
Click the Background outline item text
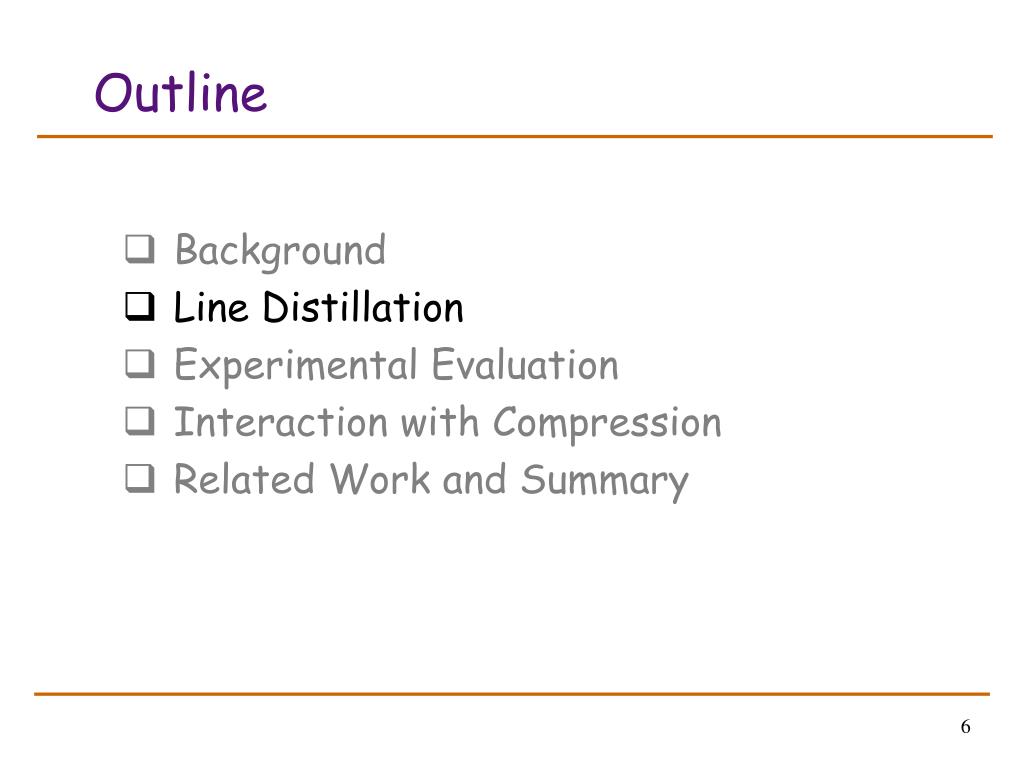pyautogui.click(x=281, y=251)
